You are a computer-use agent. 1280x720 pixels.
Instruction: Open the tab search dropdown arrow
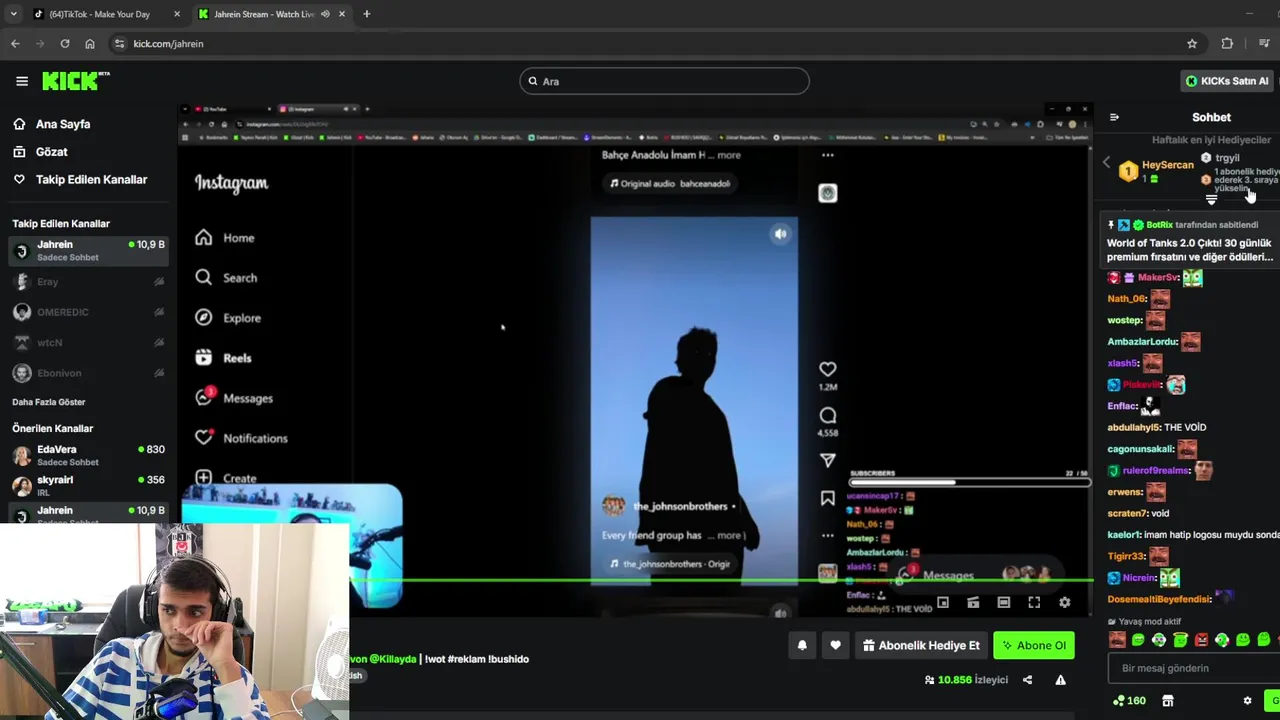pyautogui.click(x=13, y=14)
